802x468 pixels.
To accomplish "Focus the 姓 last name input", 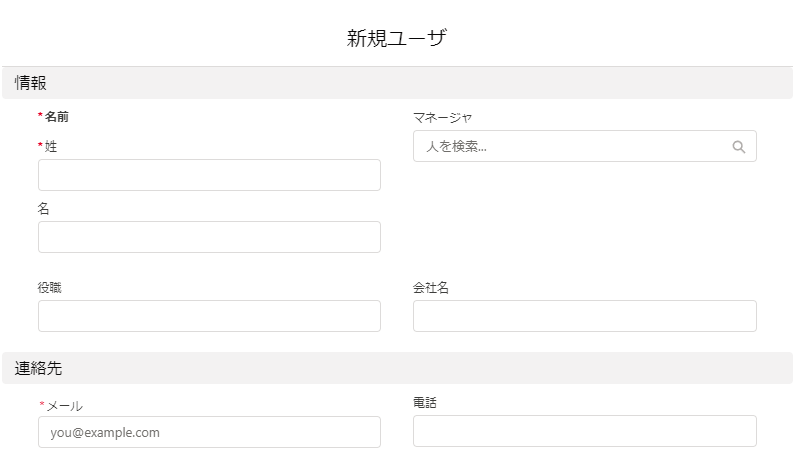I will tap(209, 175).
